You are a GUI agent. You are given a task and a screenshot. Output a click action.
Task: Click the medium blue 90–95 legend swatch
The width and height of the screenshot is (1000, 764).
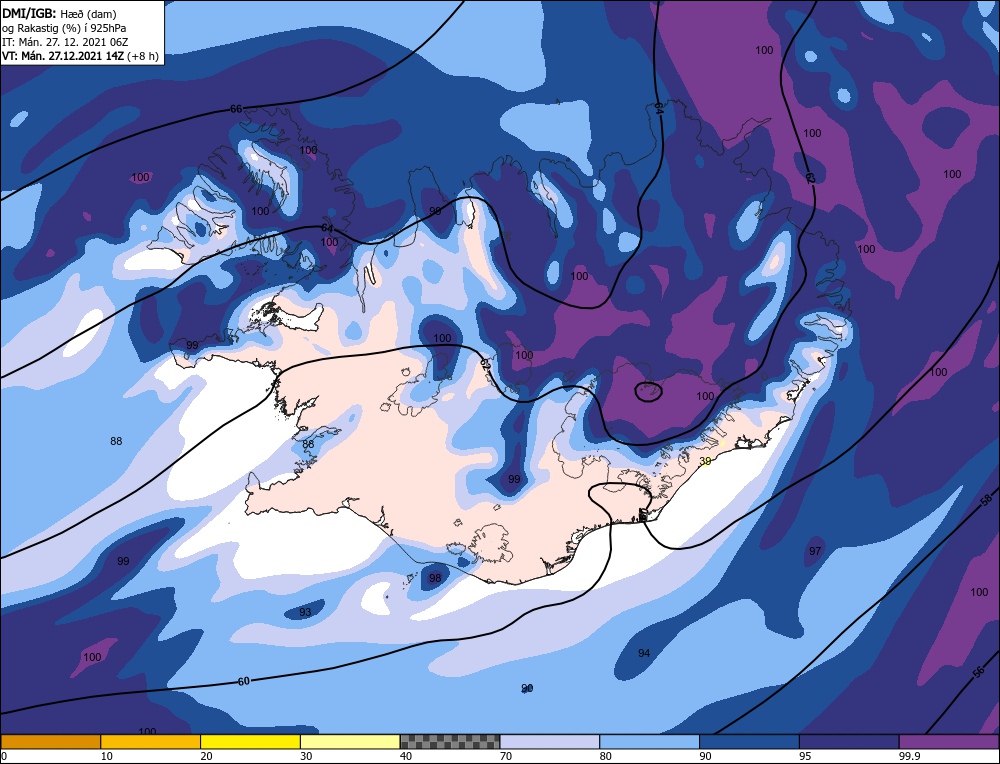749,741
